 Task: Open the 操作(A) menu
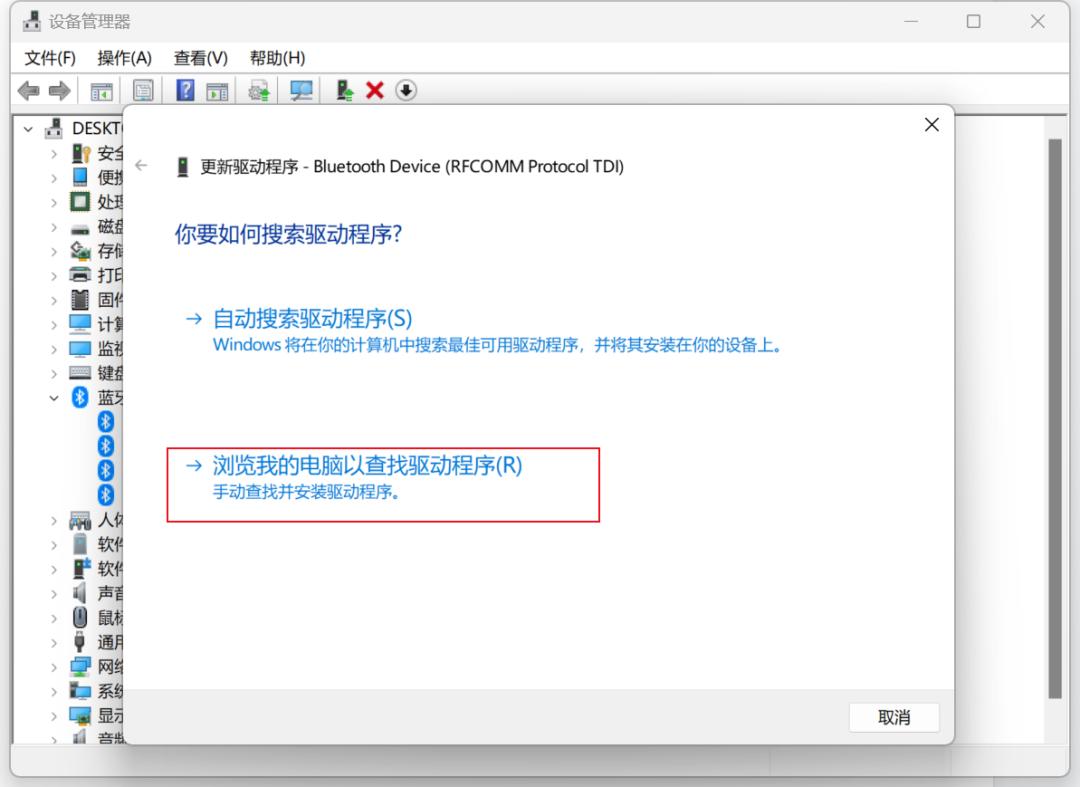(x=124, y=58)
